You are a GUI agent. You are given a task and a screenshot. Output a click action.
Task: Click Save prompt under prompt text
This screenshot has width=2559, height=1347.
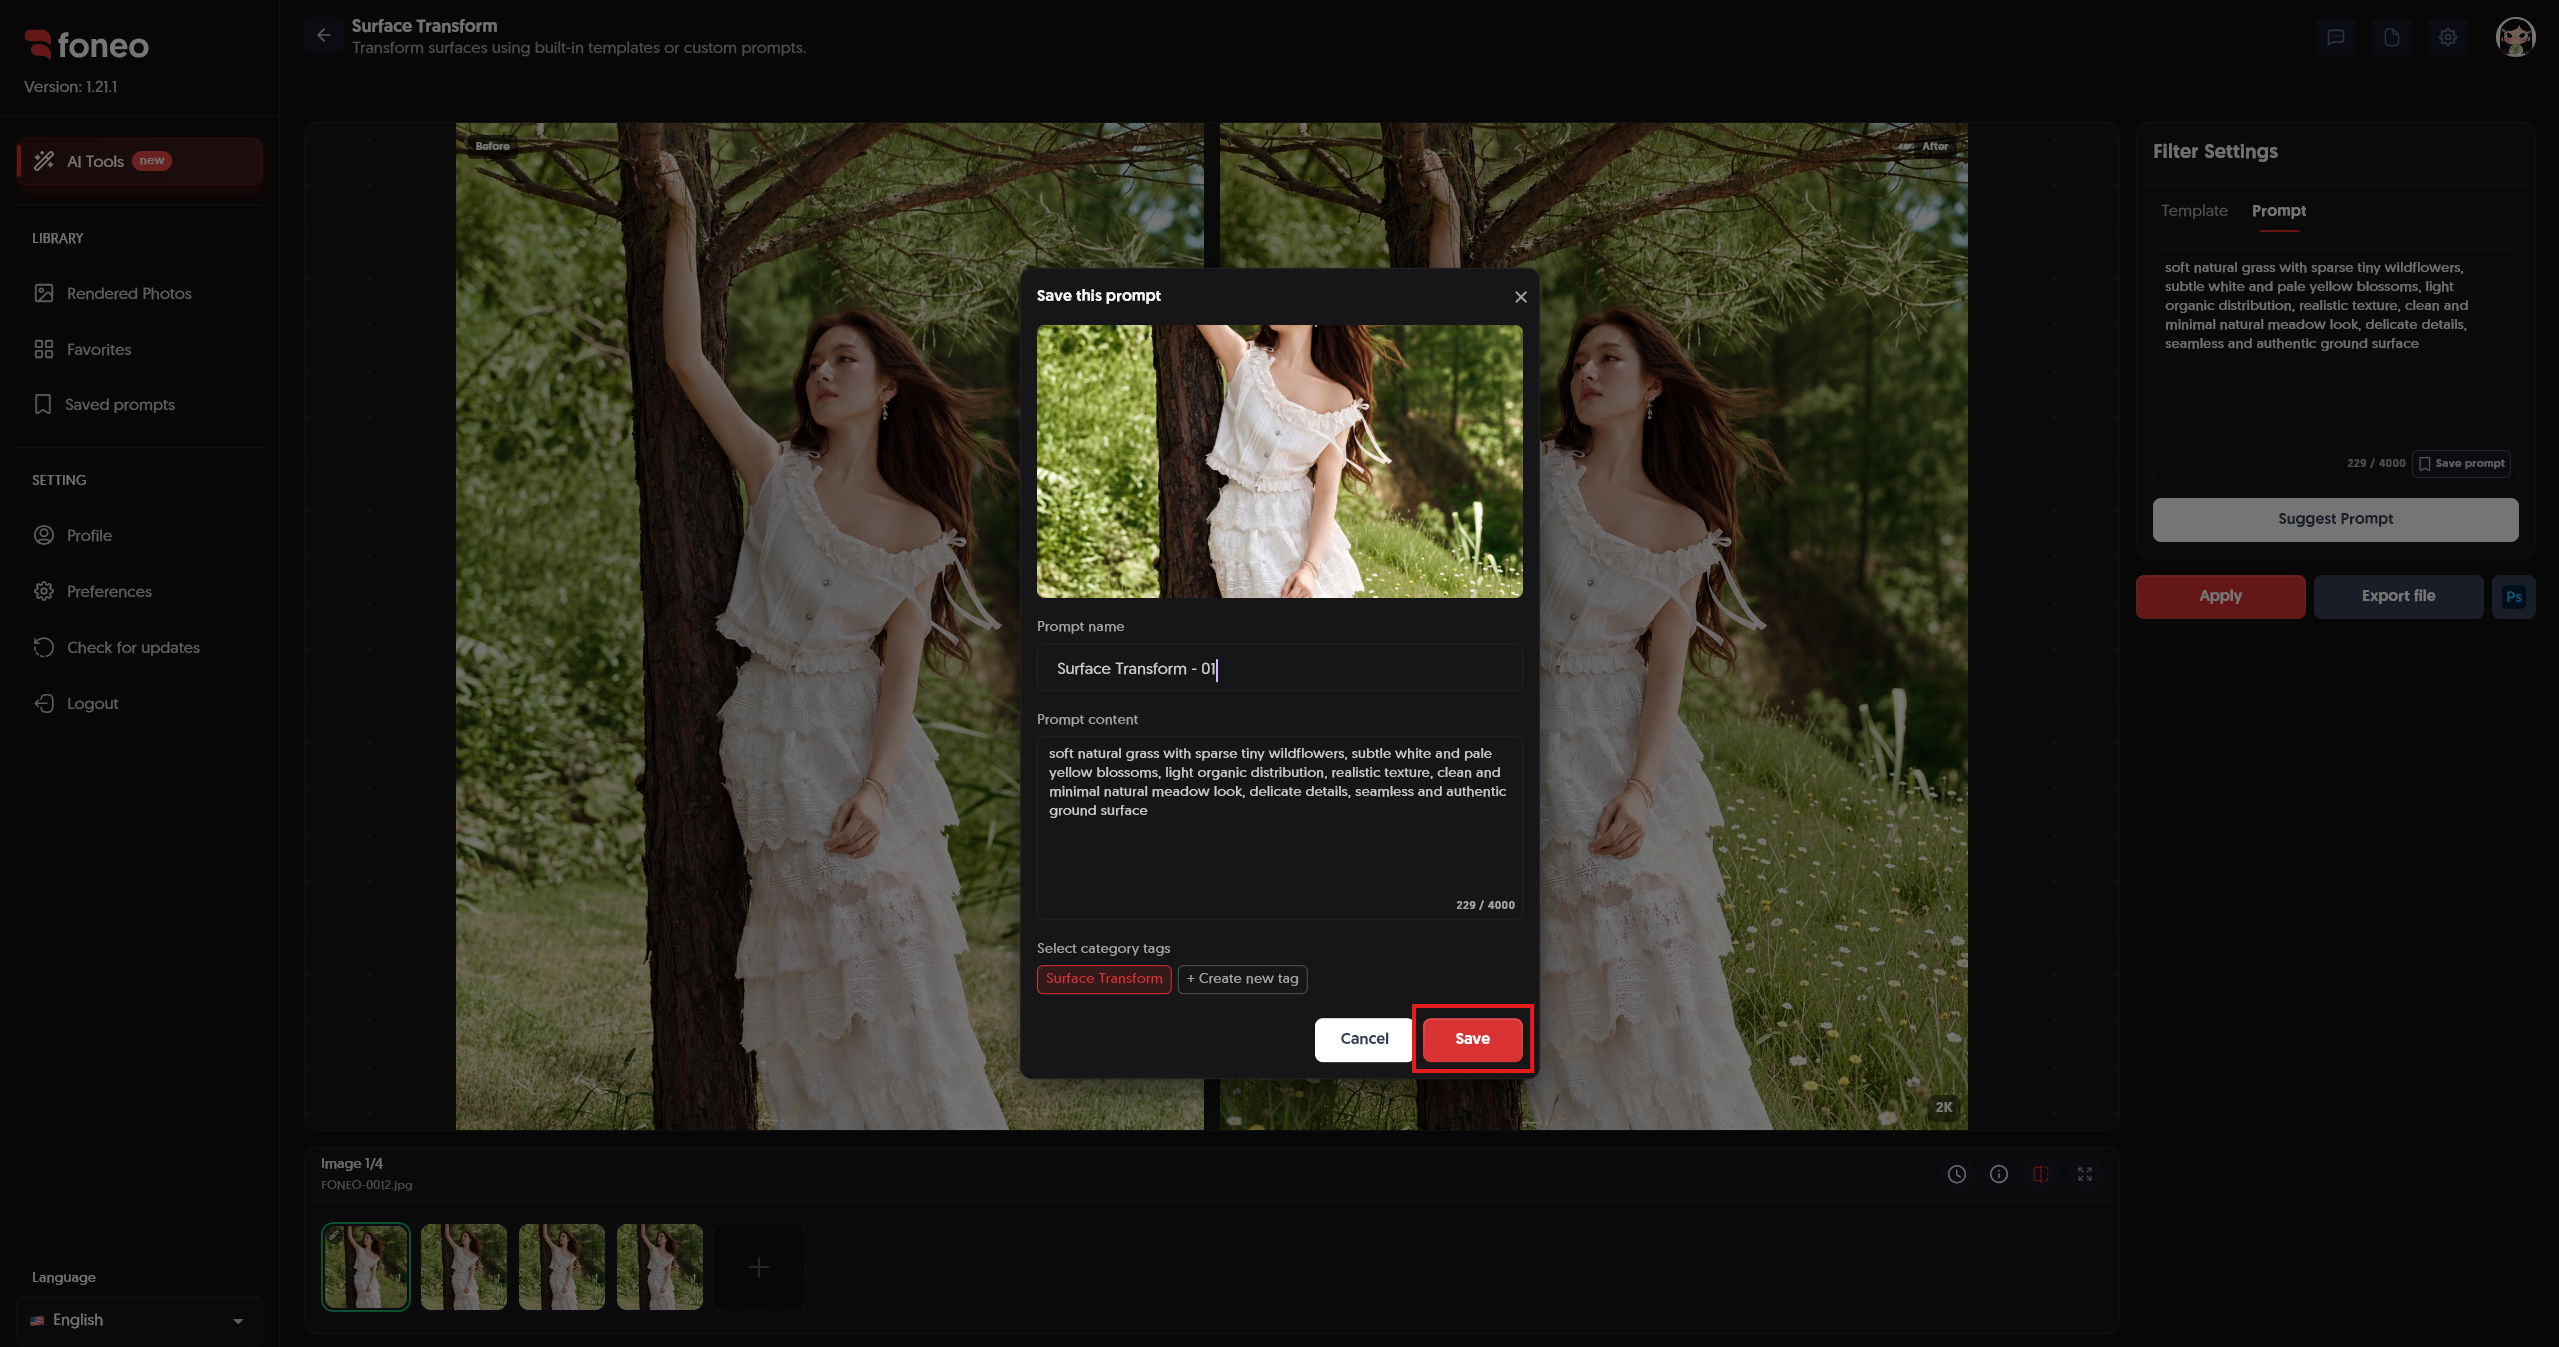coord(2461,463)
